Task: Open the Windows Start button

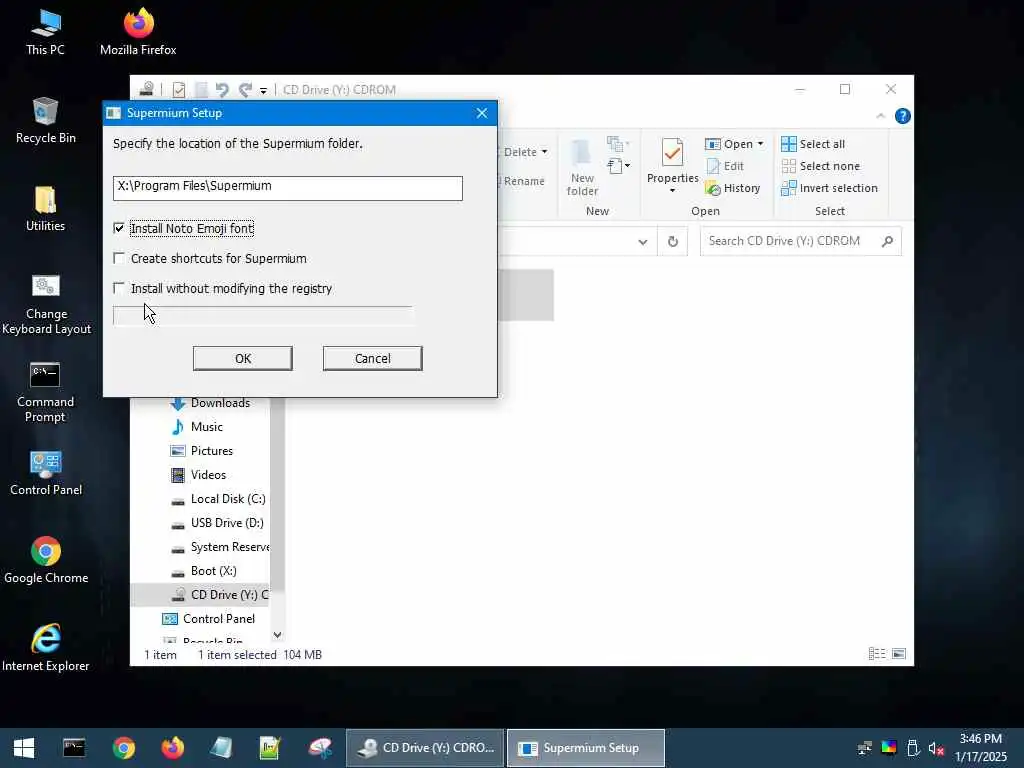Action: 24,748
